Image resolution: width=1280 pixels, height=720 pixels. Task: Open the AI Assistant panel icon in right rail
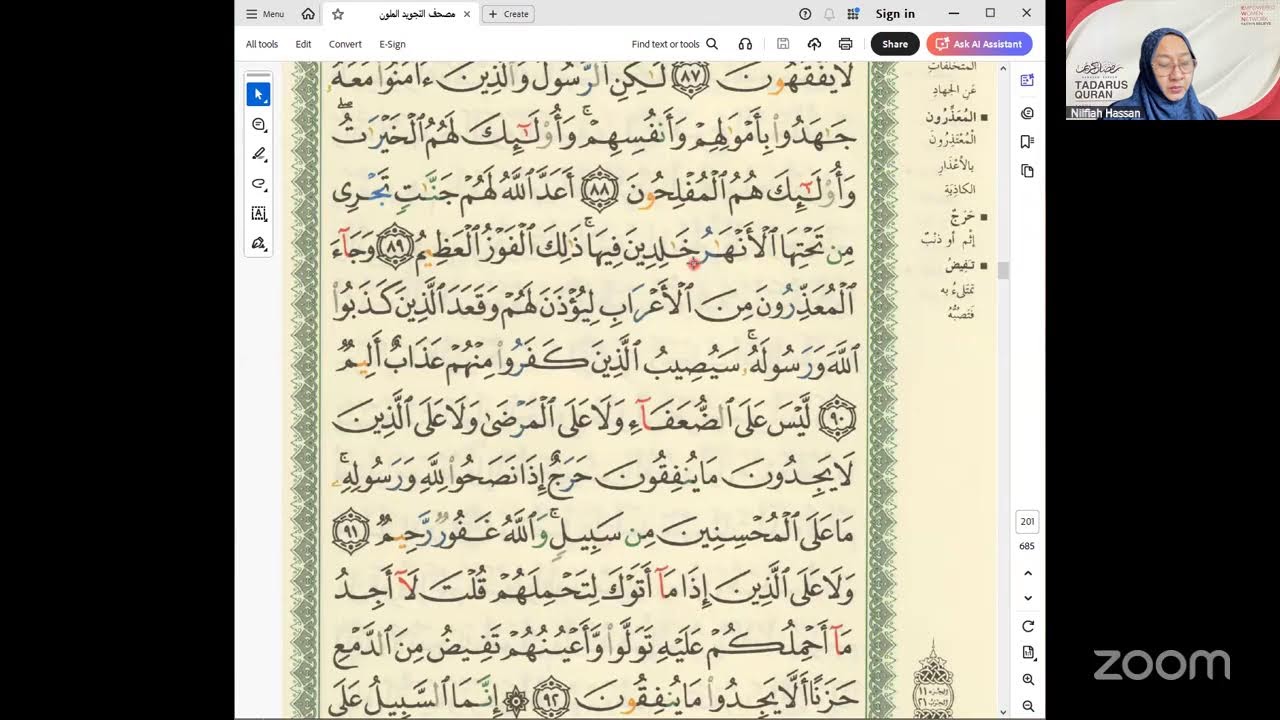point(1027,80)
